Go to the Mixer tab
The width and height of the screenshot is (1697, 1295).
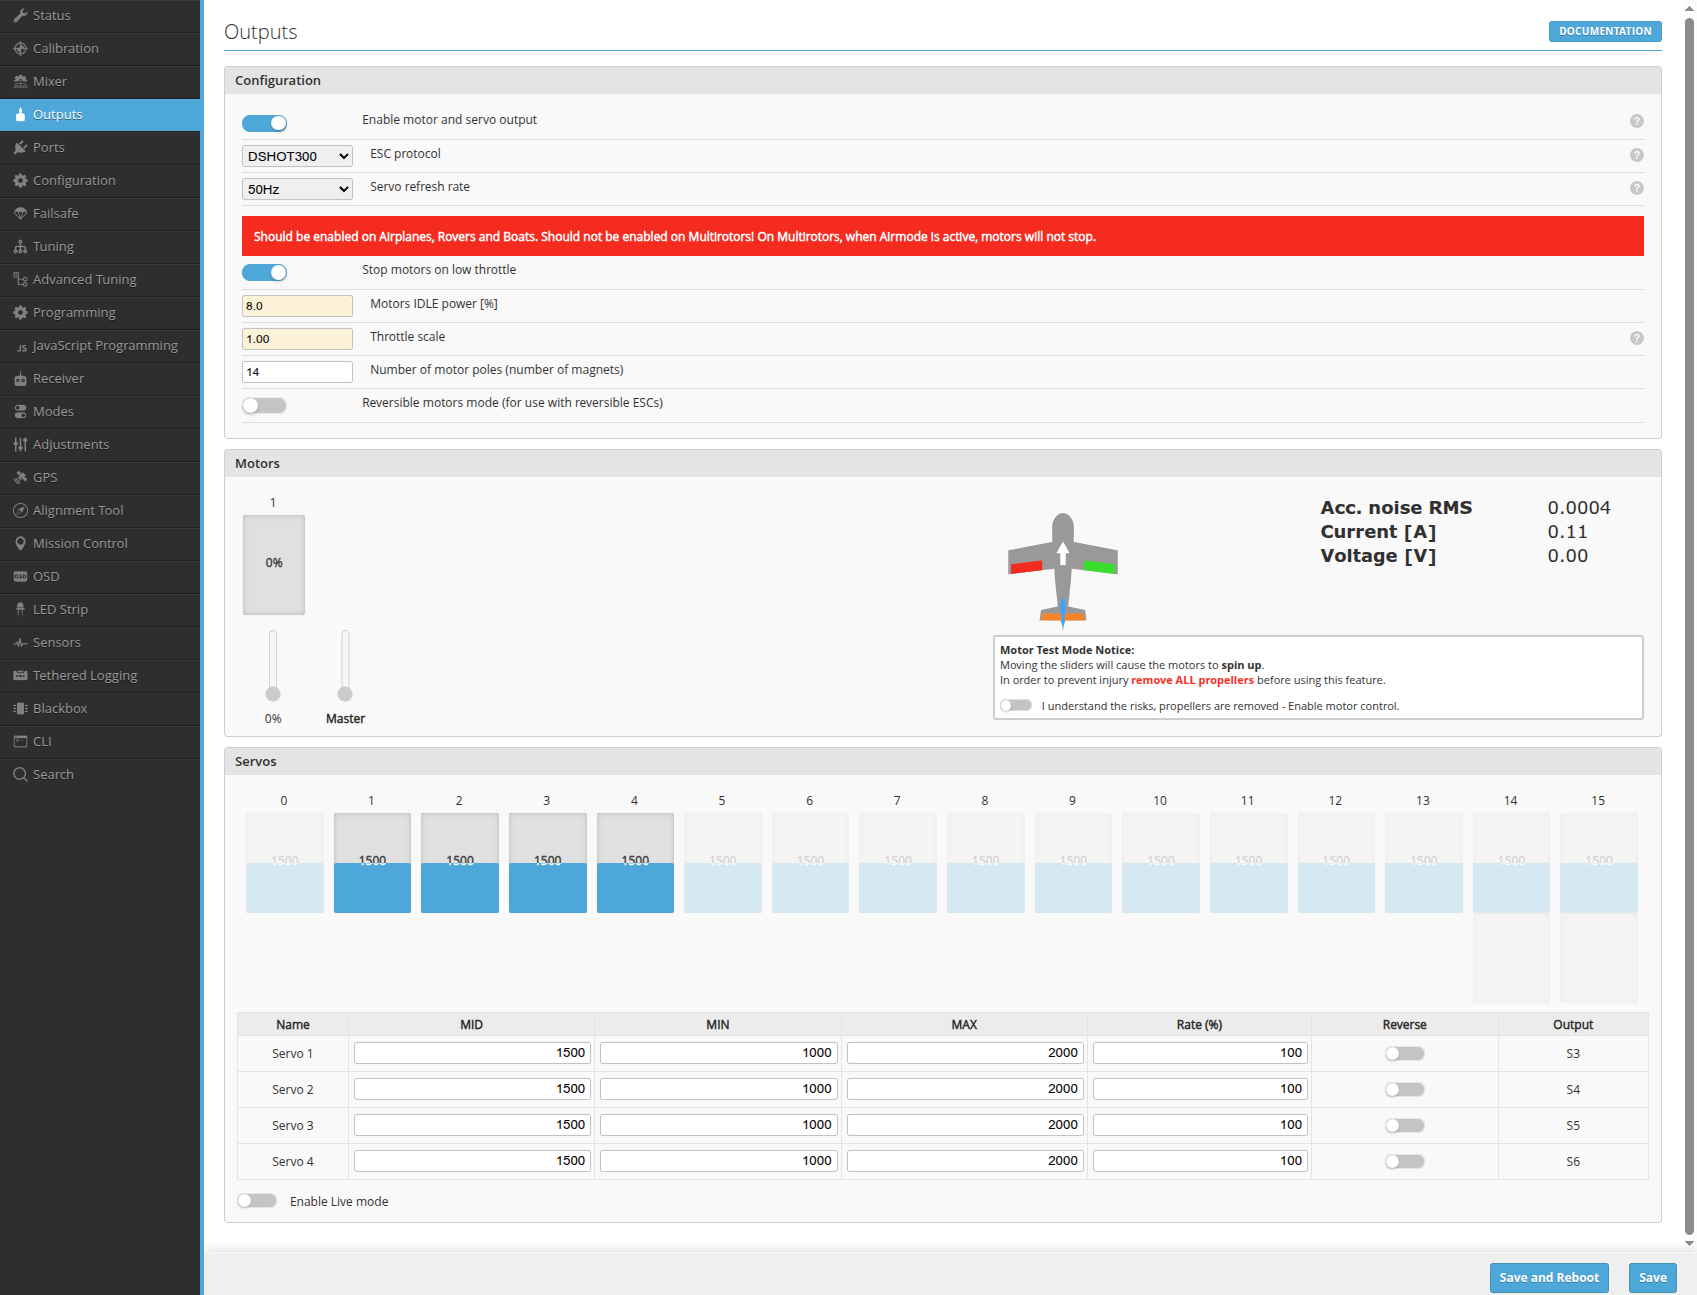(x=100, y=81)
